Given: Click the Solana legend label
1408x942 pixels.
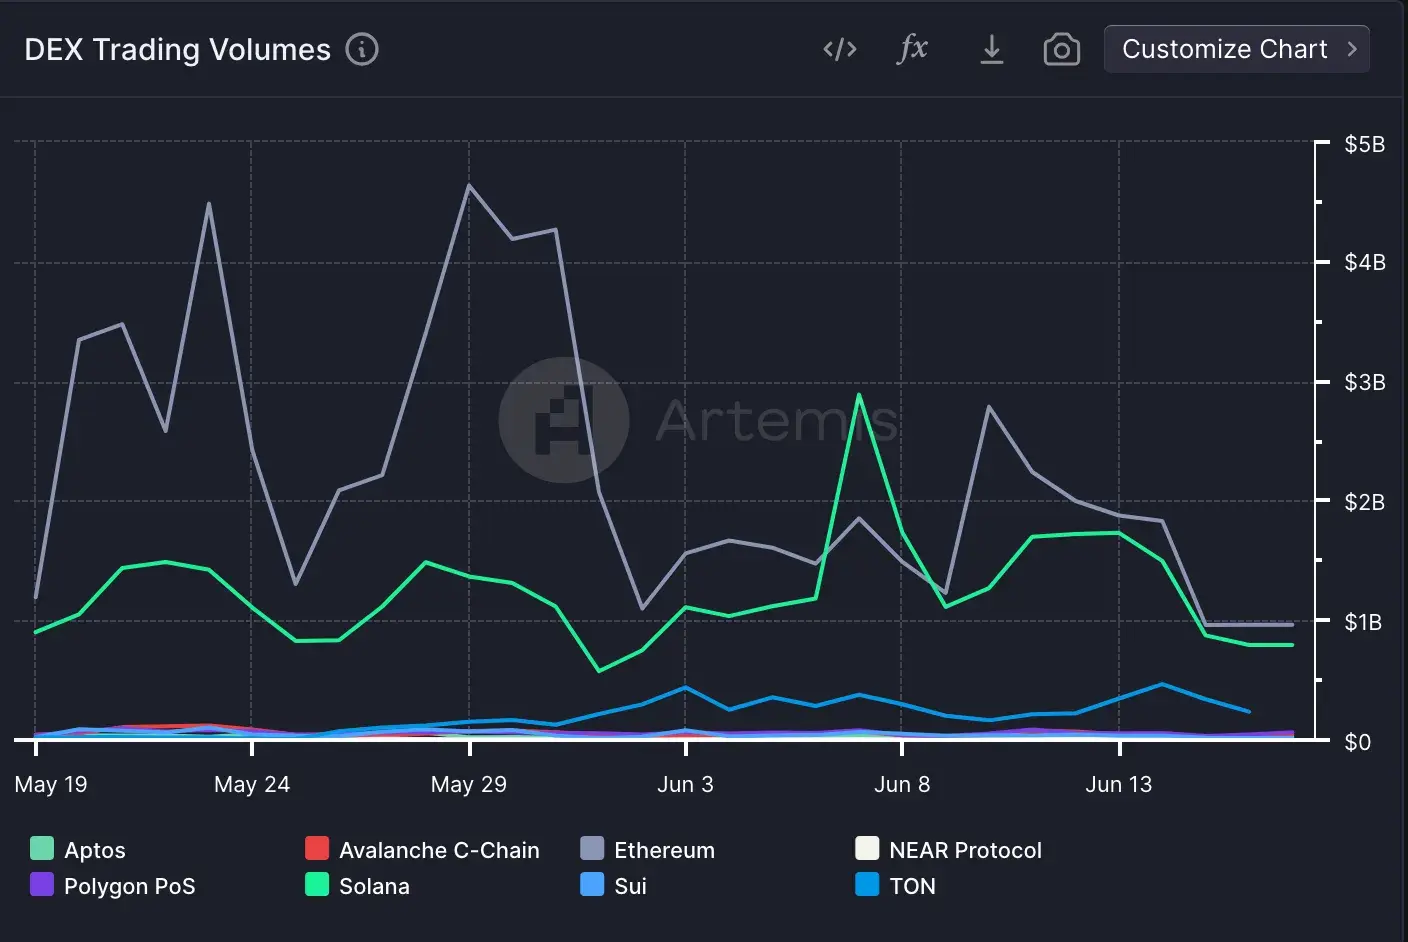Looking at the screenshot, I should click(x=374, y=886).
